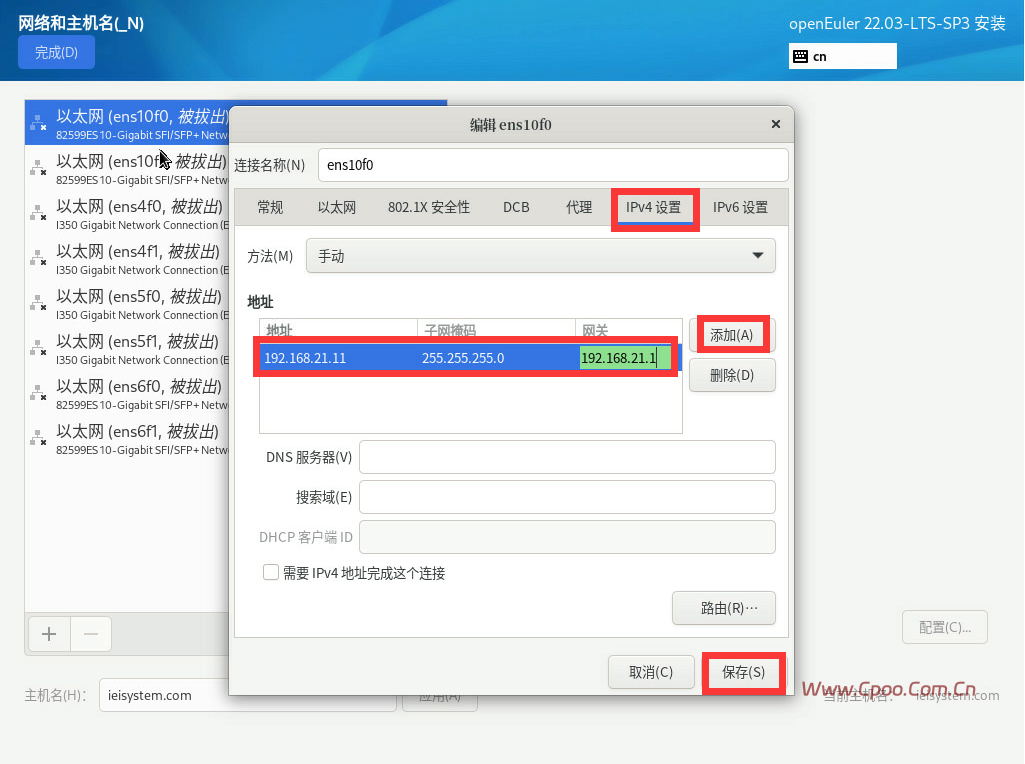This screenshot has width=1025, height=764.
Task: Select 以太网 (ens5f1, 被拔出) in list
Action: [x=127, y=349]
